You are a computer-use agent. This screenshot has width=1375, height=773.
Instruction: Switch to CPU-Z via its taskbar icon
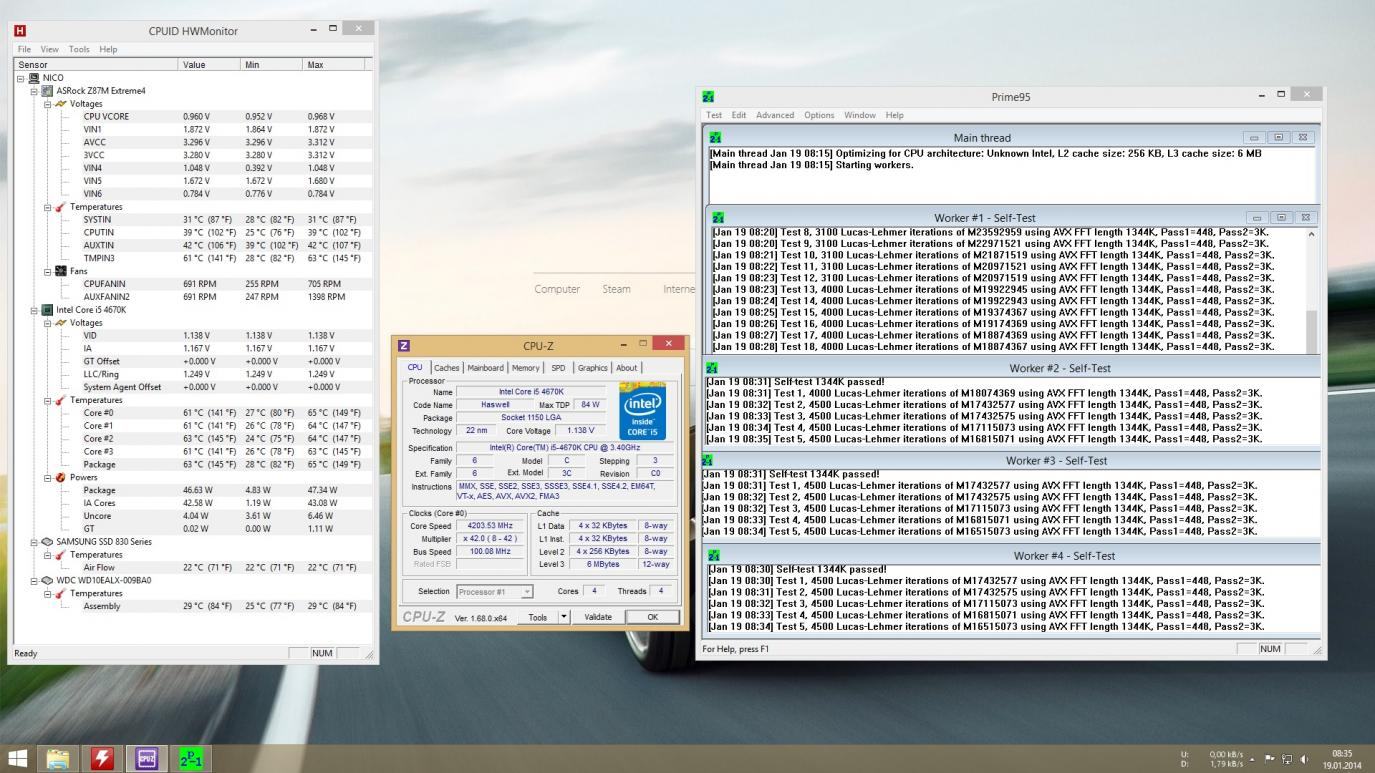pos(147,758)
